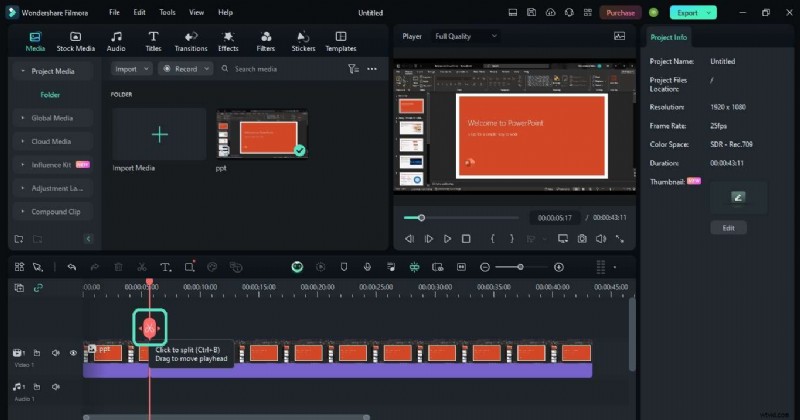Mute the Audio 1 track

[56, 387]
